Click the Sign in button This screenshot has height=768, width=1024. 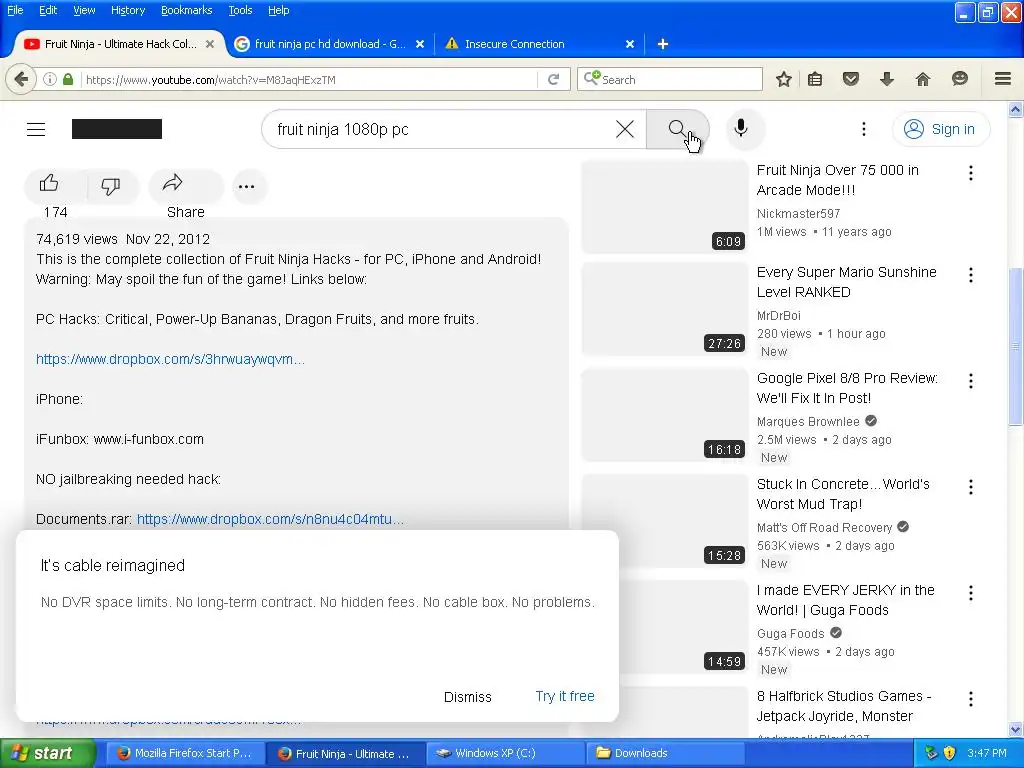[x=941, y=129]
